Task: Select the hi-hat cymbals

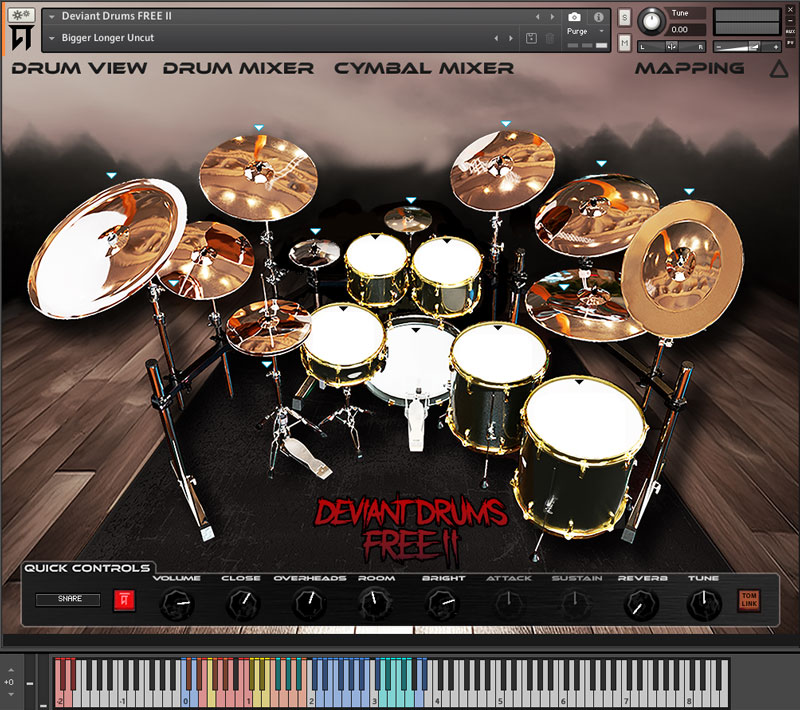Action: tap(269, 326)
